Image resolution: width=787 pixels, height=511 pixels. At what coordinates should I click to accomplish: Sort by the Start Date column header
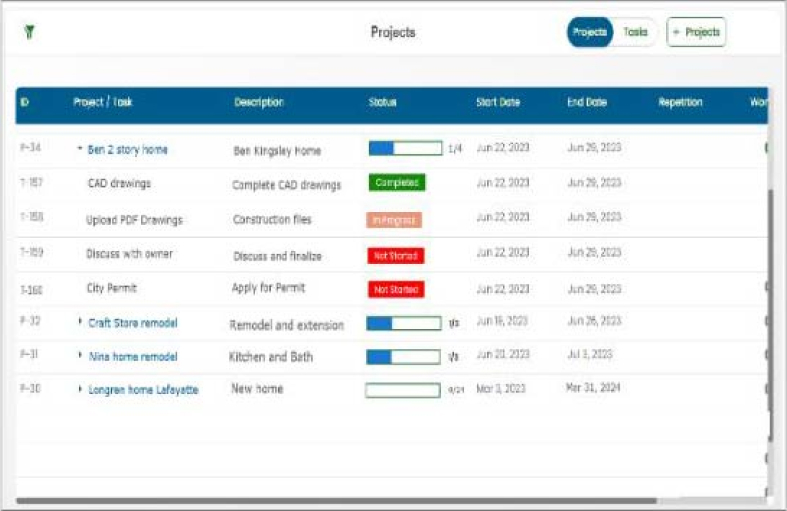point(498,102)
